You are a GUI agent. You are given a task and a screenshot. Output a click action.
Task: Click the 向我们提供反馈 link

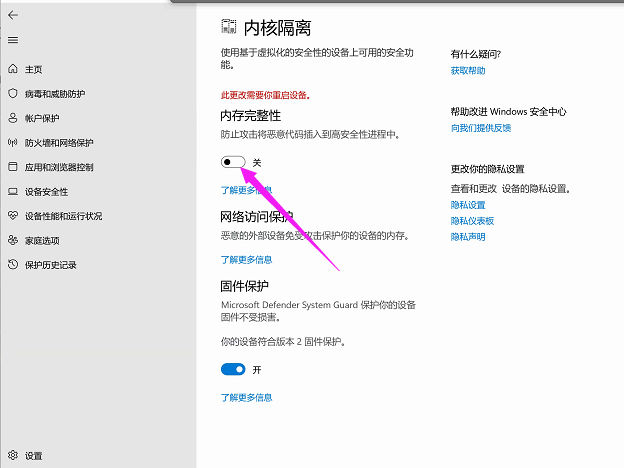pos(481,128)
